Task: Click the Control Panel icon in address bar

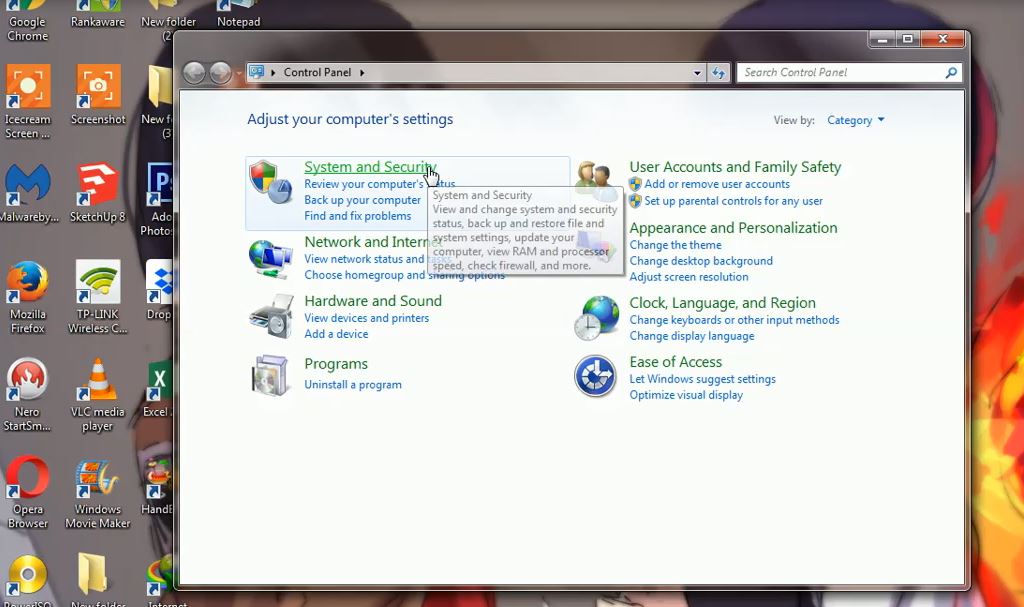Action: click(x=257, y=72)
